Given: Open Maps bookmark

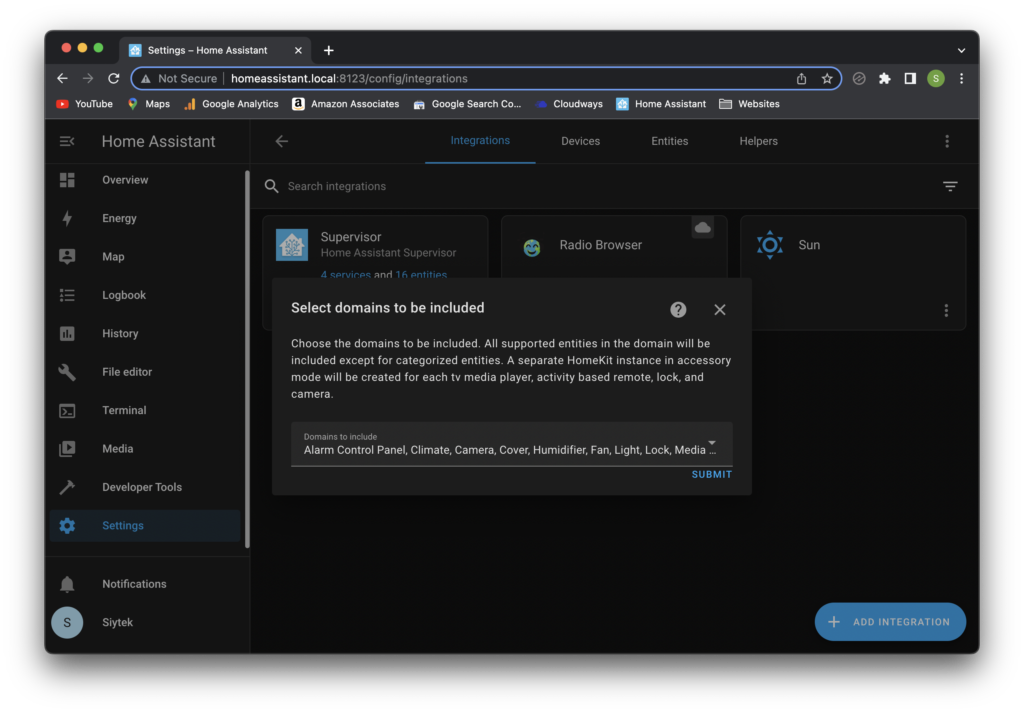Looking at the screenshot, I should (x=149, y=104).
